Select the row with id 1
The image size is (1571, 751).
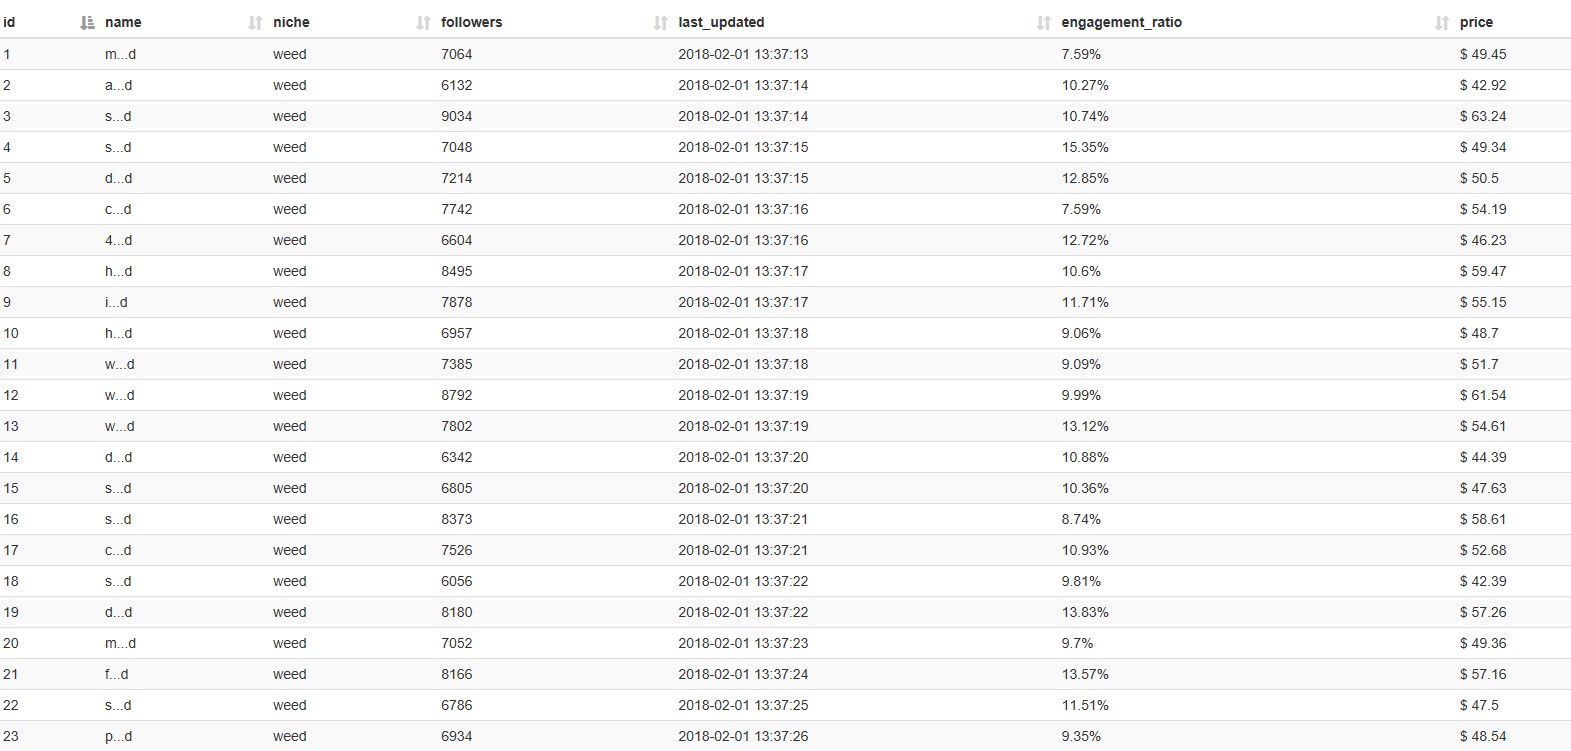click(785, 54)
